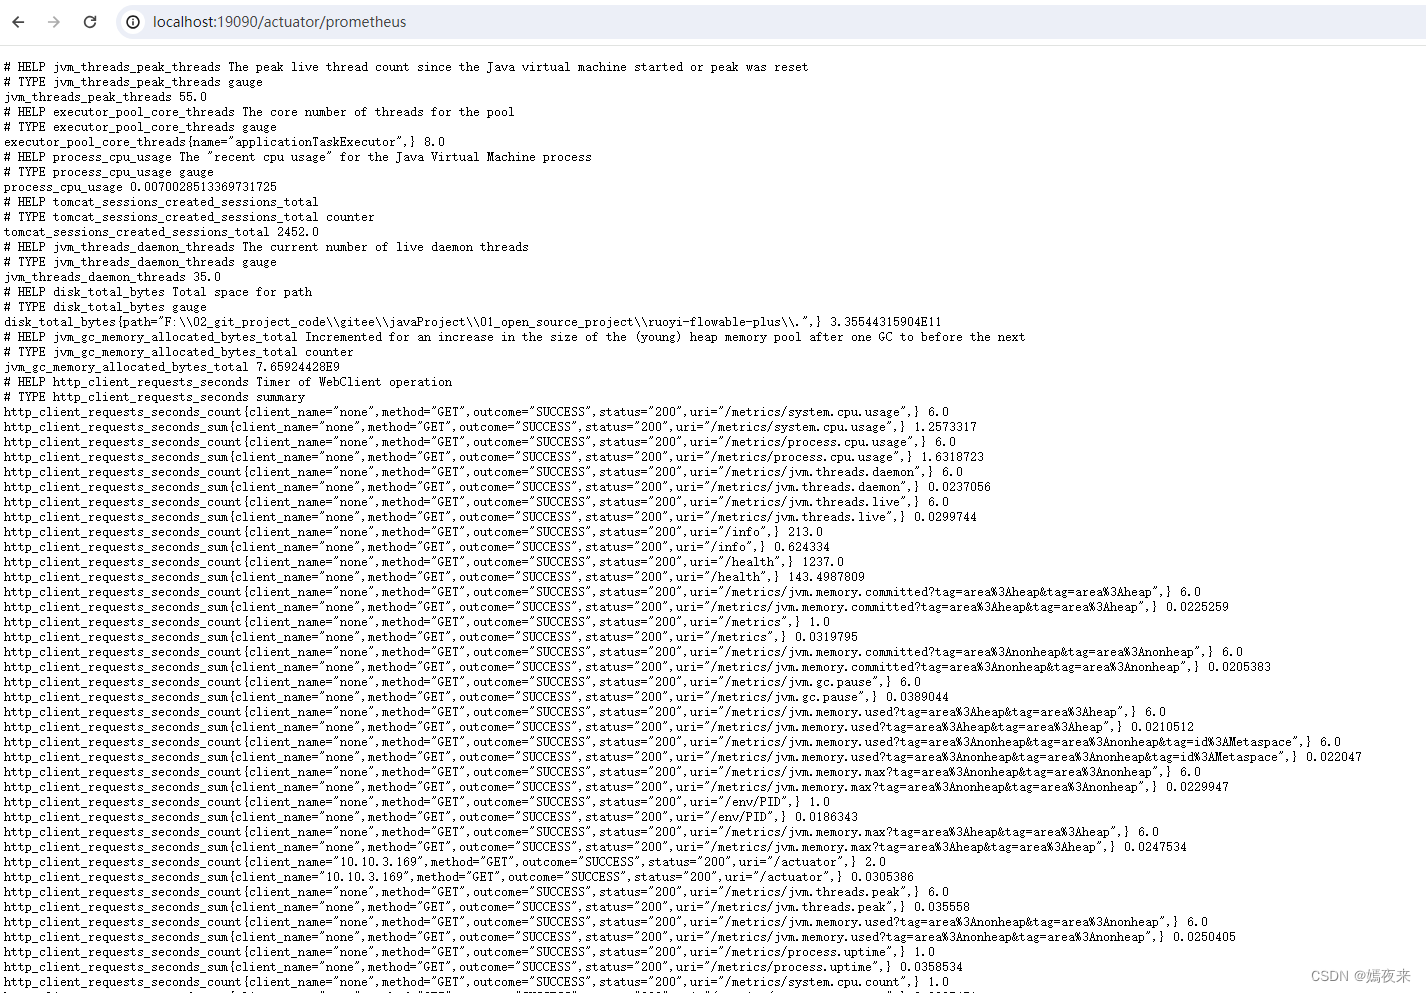Click the disk_total_bytes path metric line
The image size is (1426, 993).
pyautogui.click(x=473, y=322)
